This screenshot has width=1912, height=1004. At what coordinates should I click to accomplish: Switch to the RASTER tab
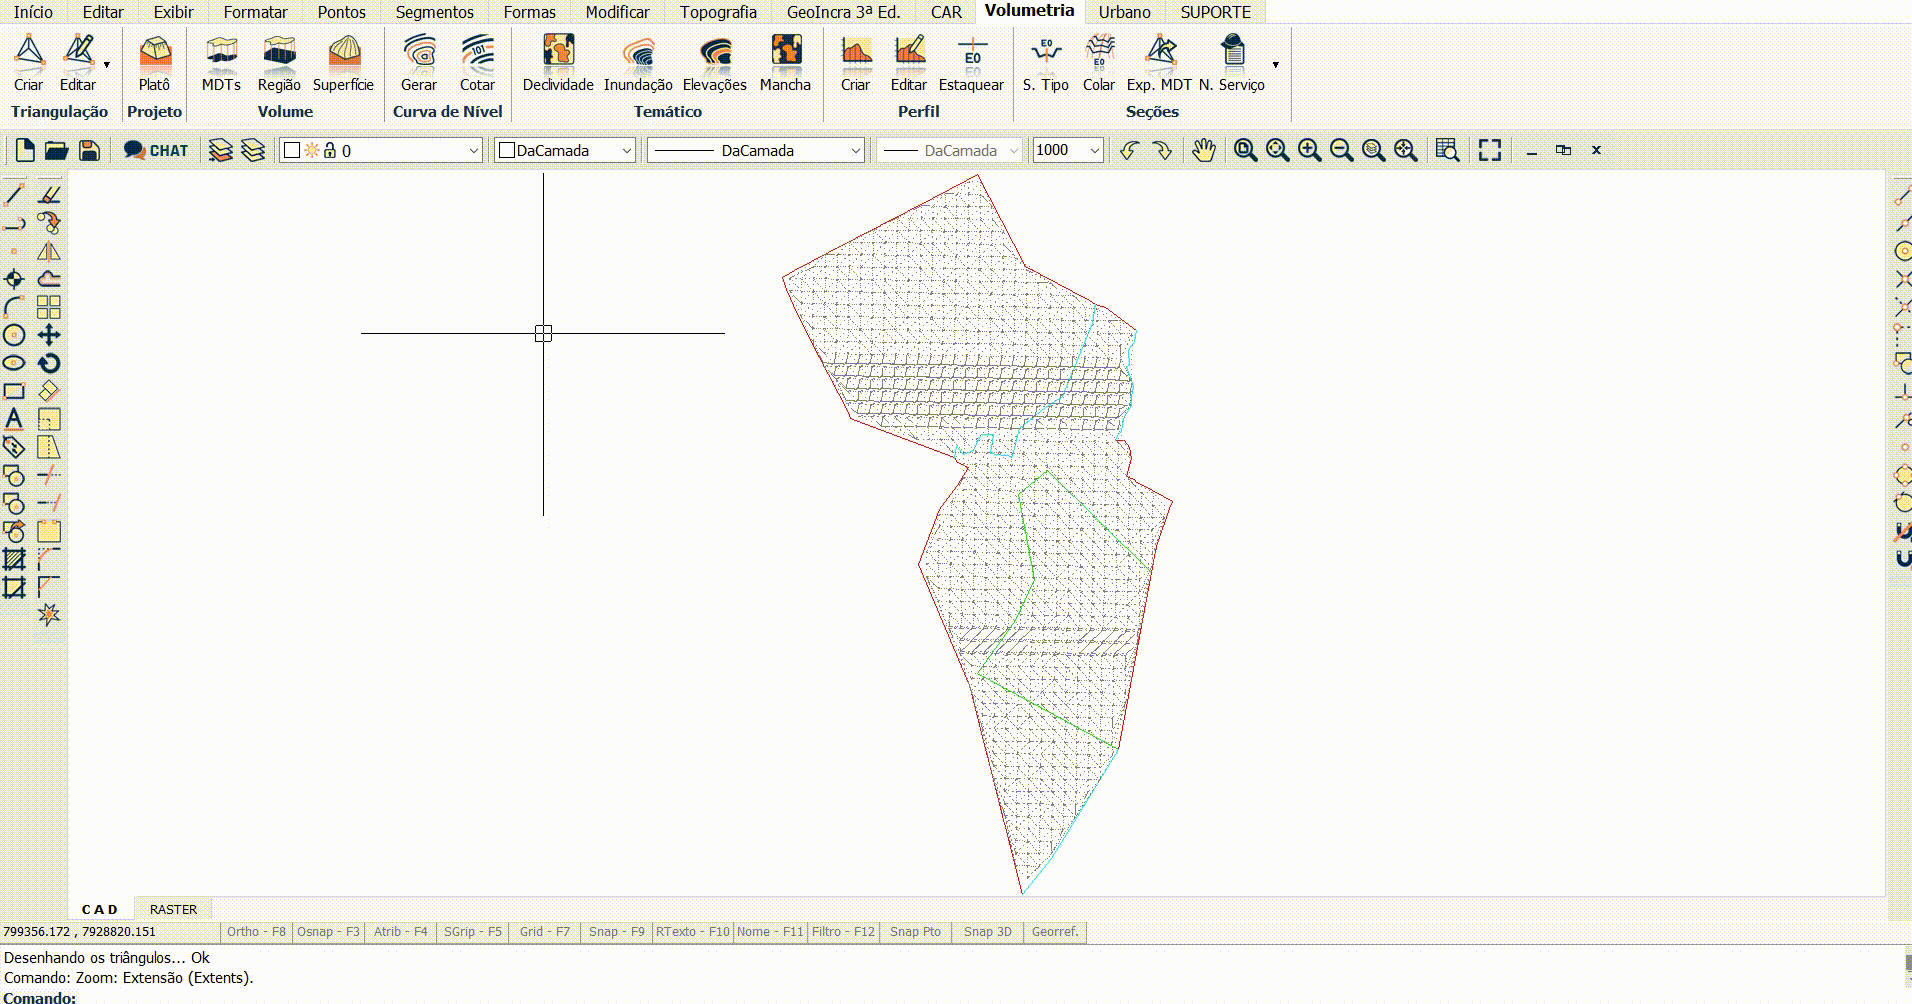point(173,909)
